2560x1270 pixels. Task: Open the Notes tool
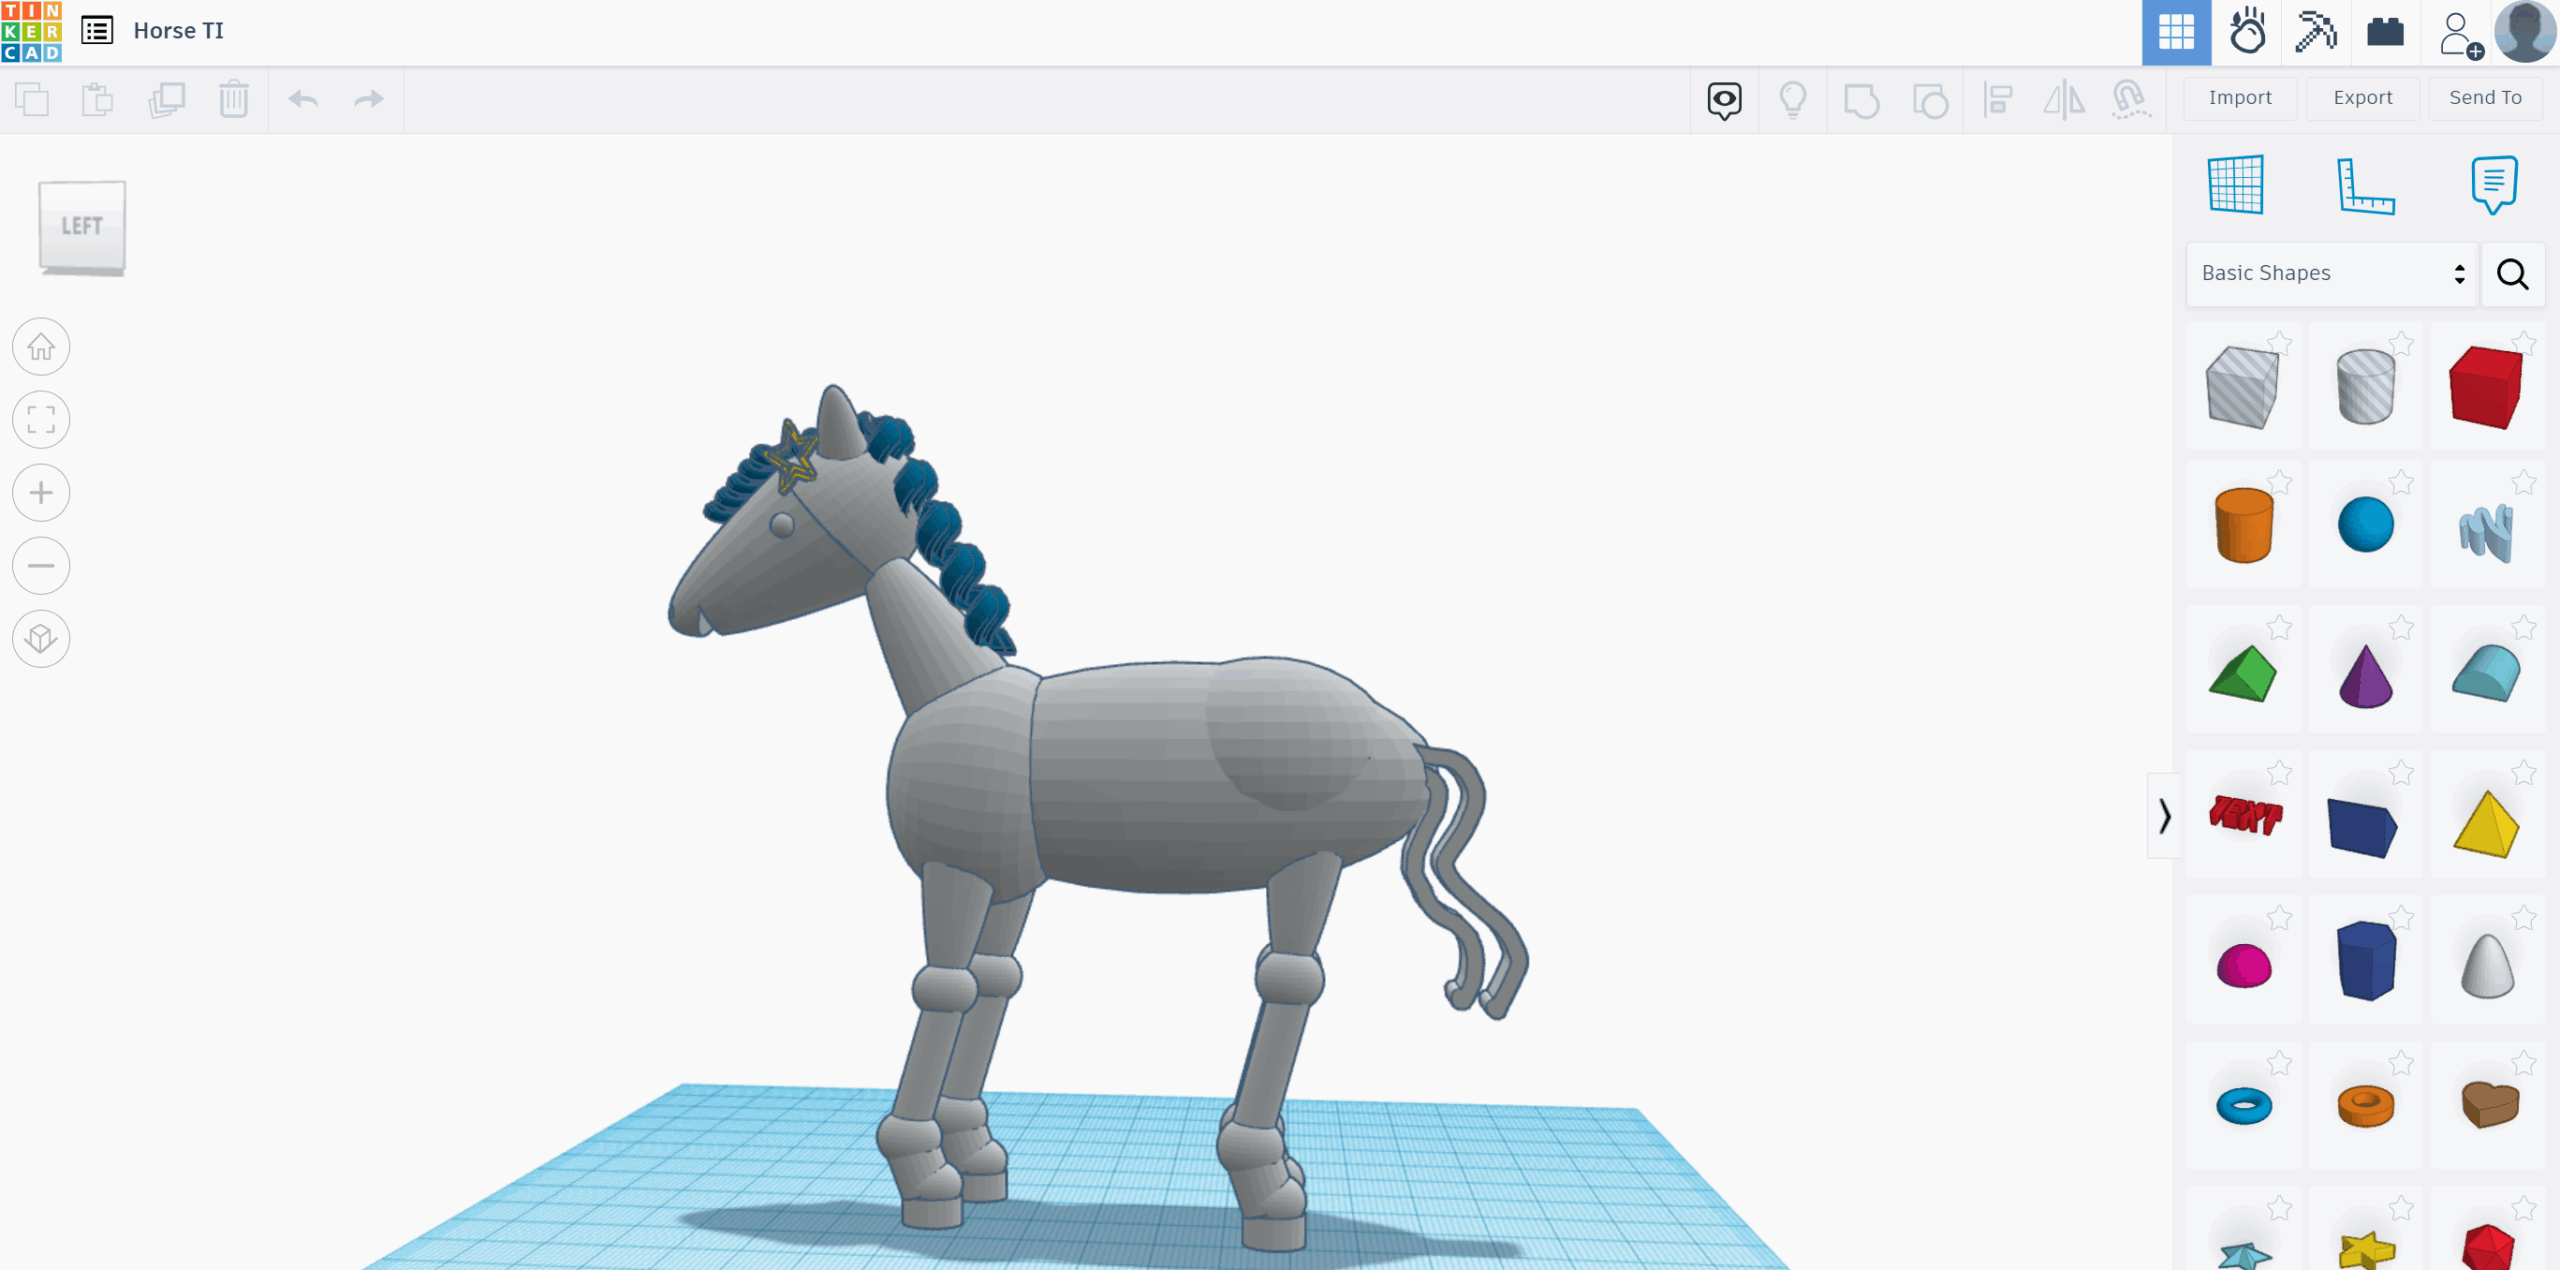(x=2493, y=185)
